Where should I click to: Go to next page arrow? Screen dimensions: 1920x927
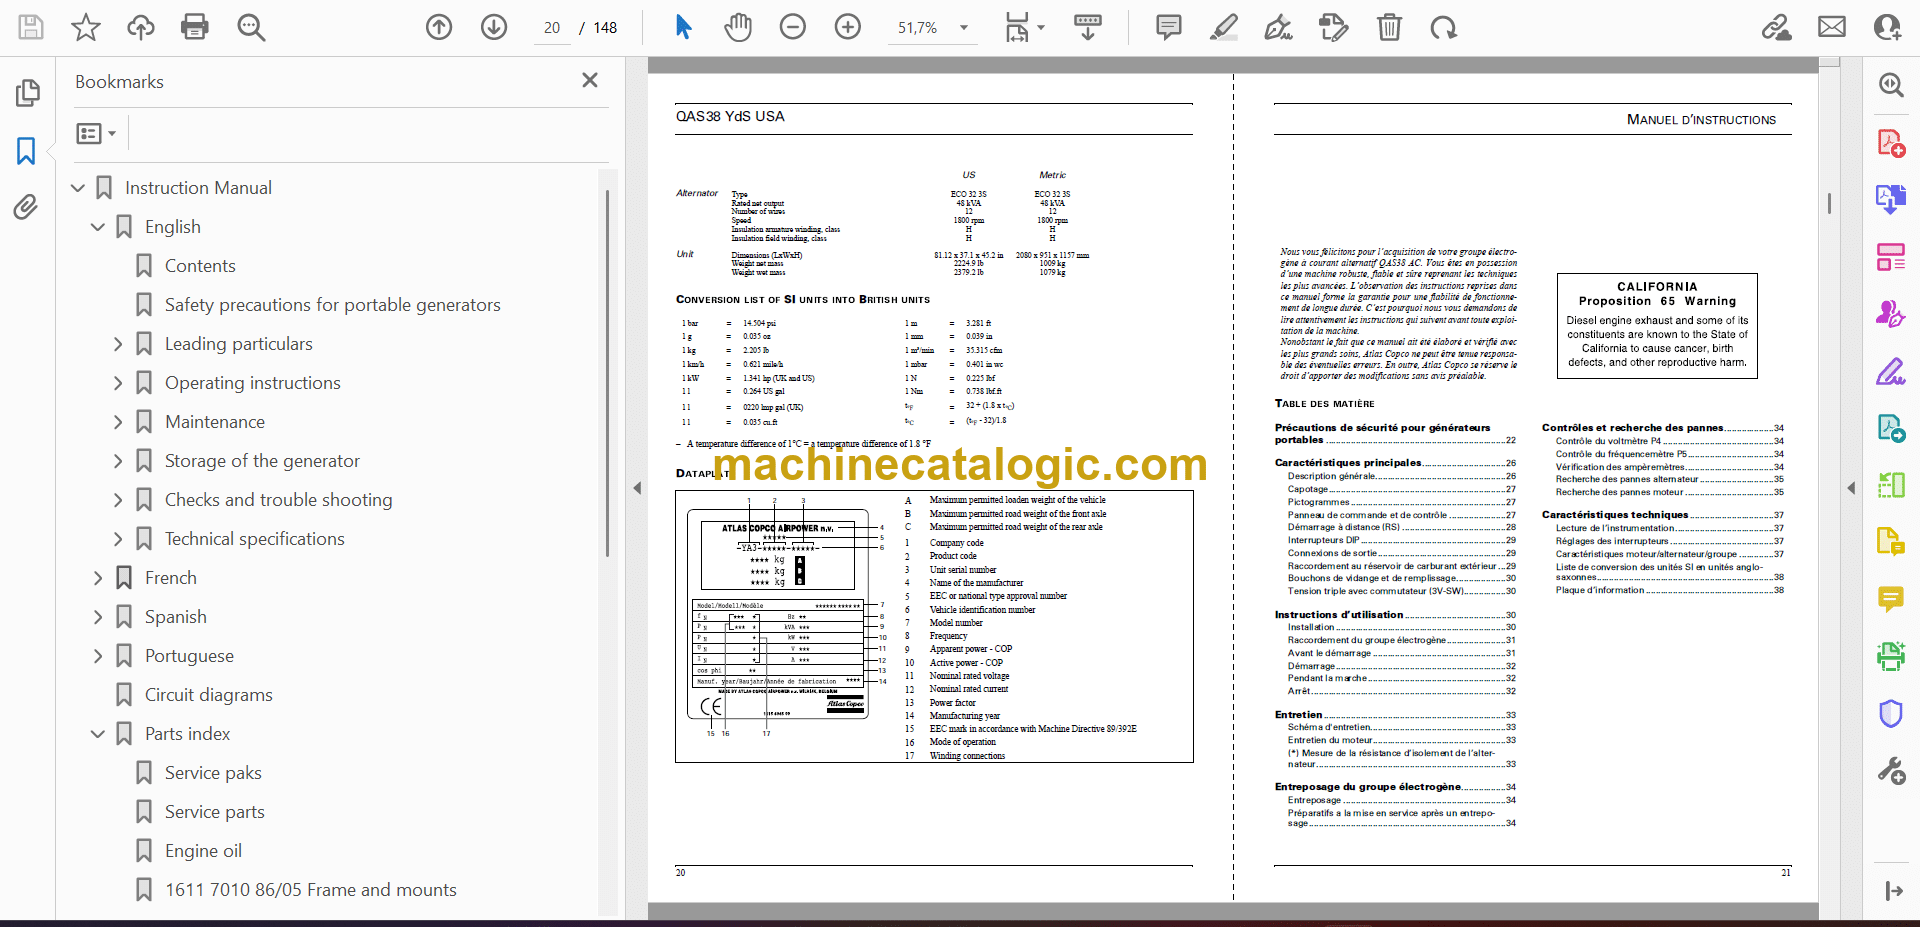tap(494, 27)
